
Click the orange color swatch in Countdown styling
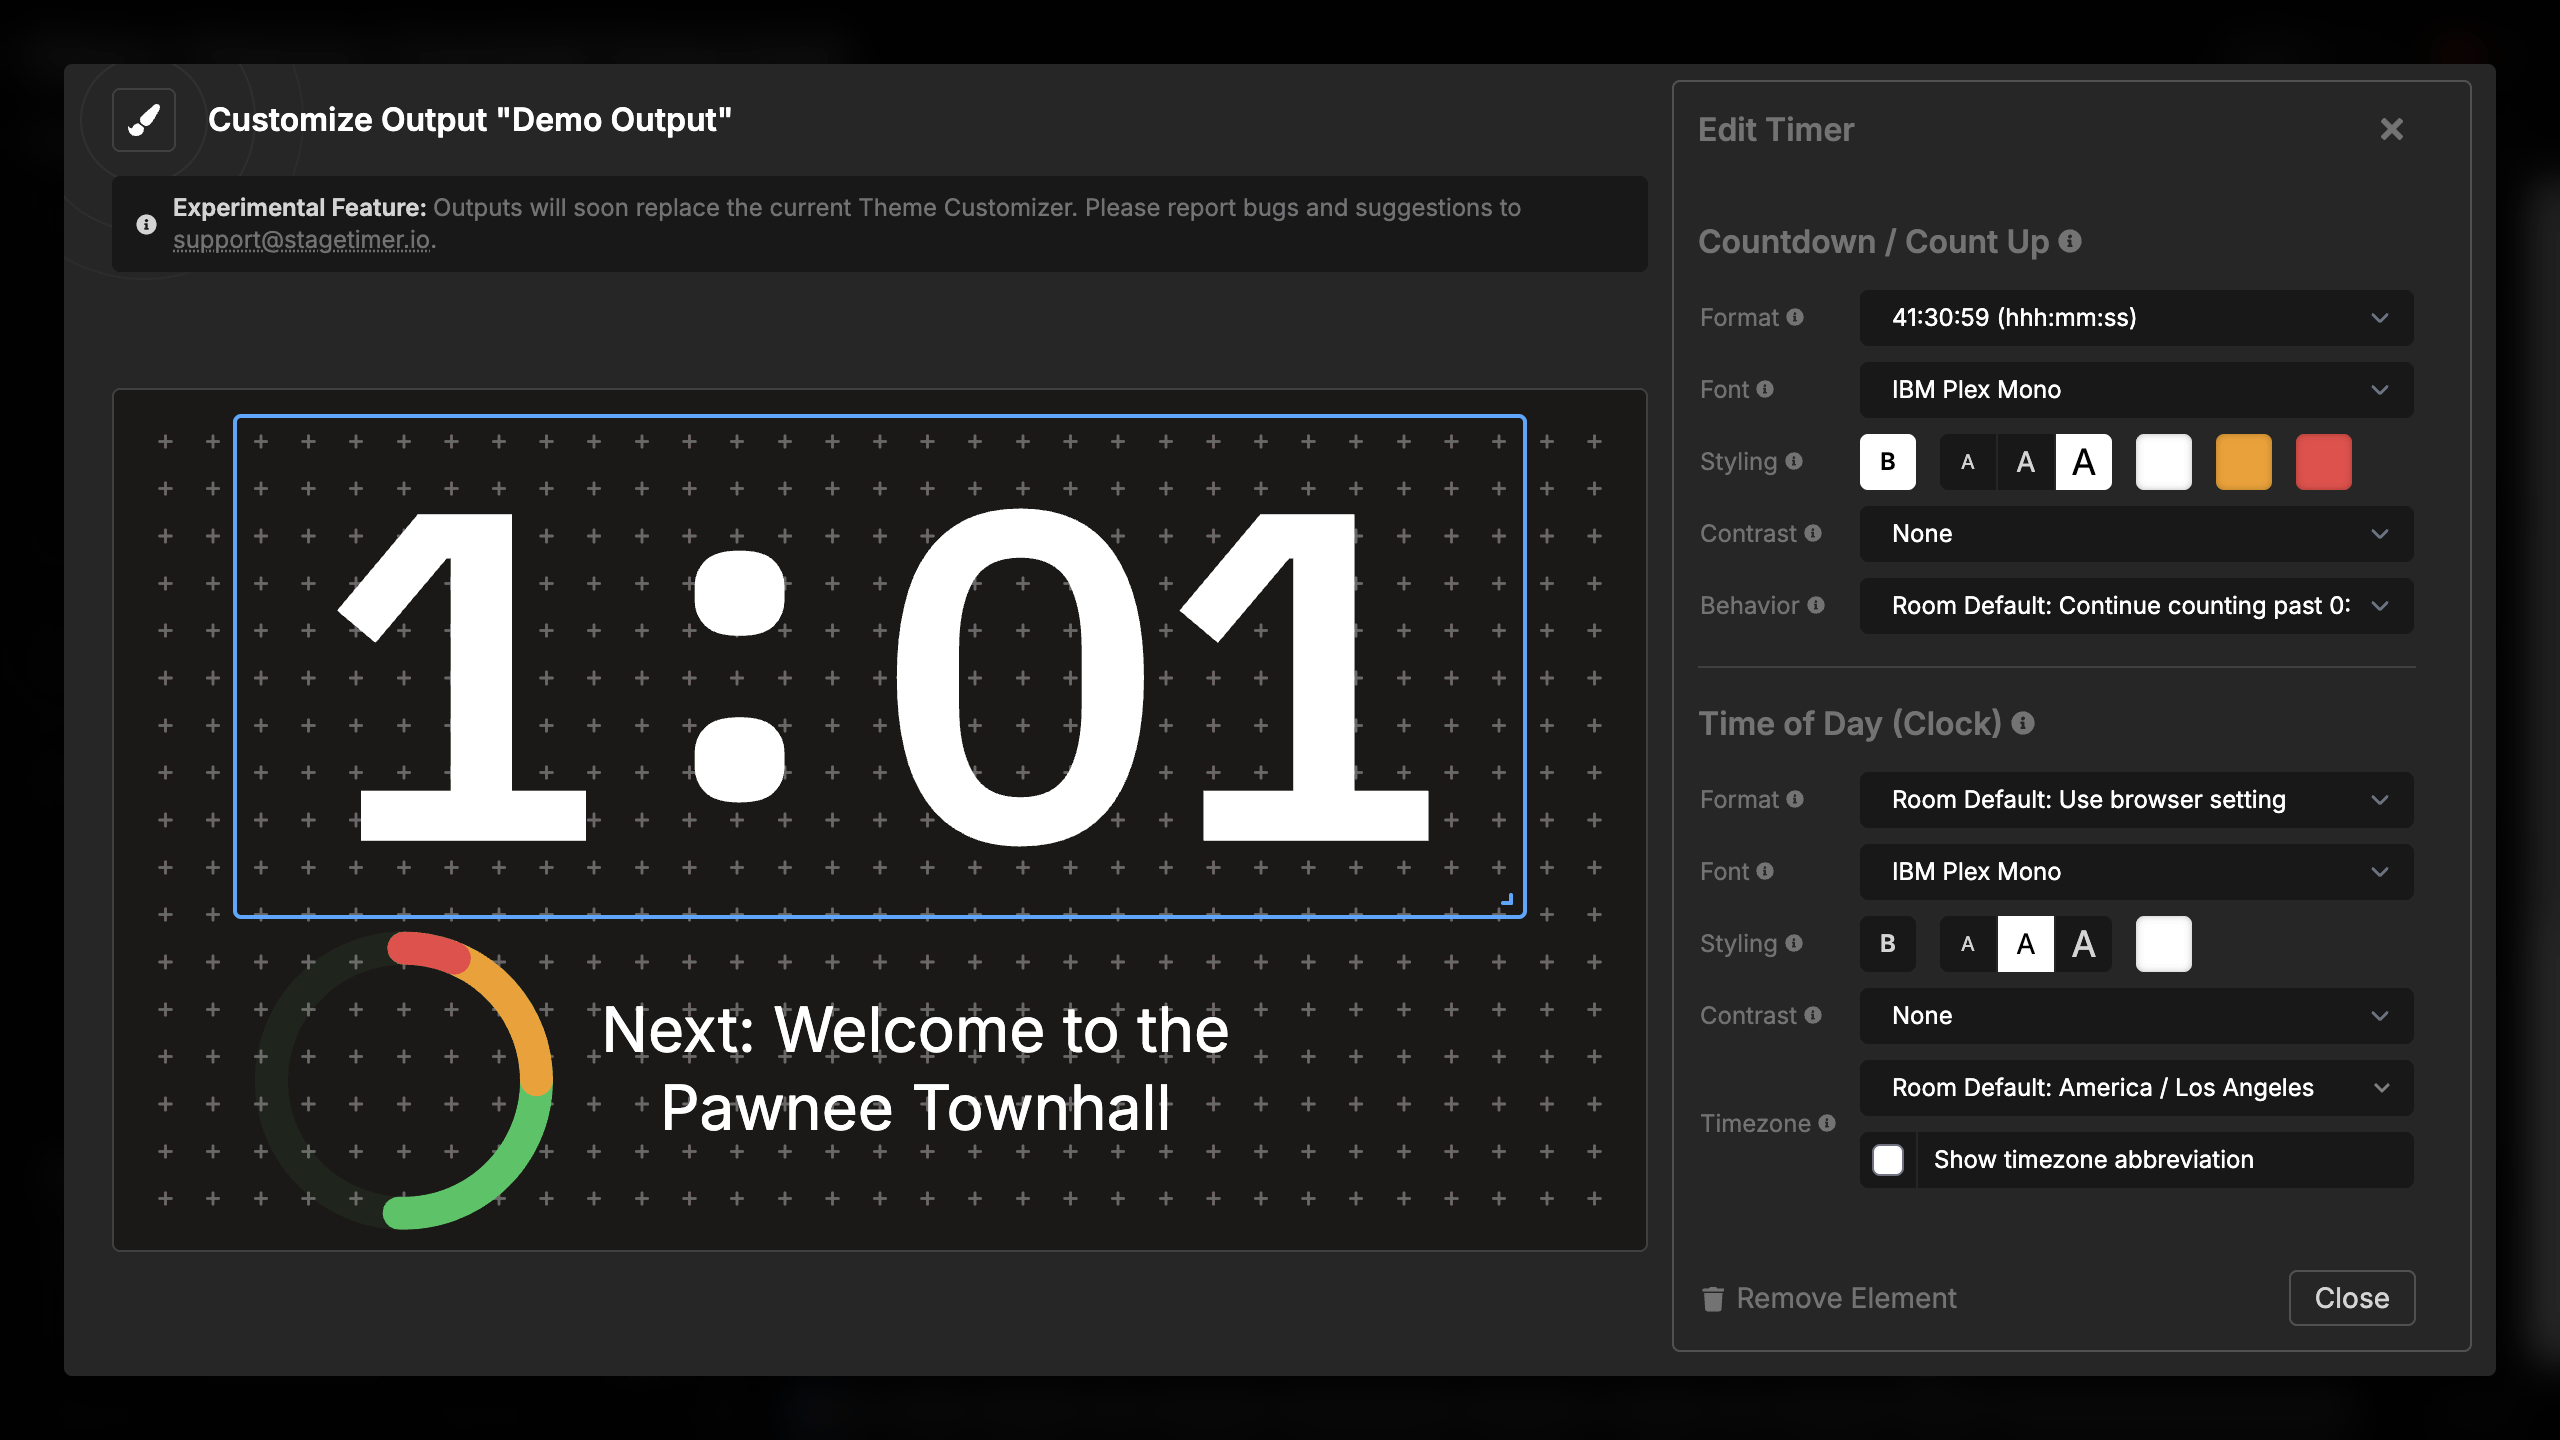[x=2243, y=462]
